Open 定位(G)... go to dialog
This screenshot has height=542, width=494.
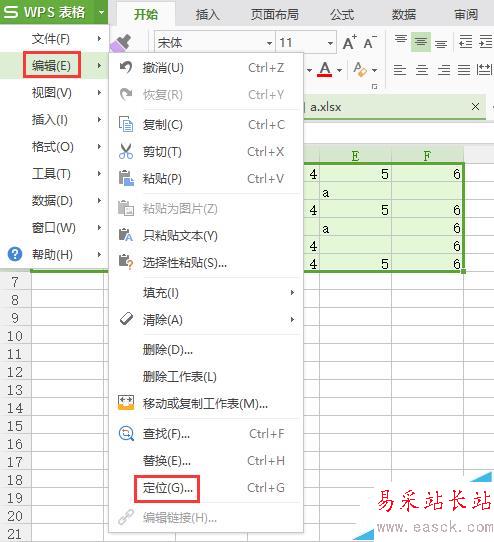(206, 488)
